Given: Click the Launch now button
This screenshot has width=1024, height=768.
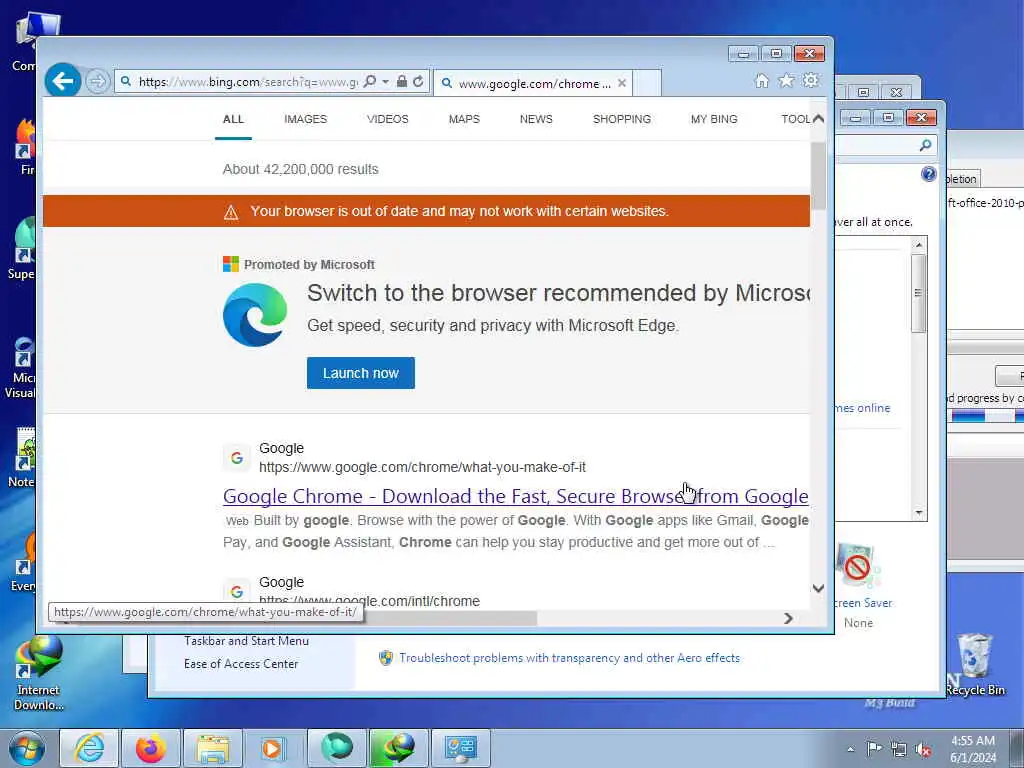Looking at the screenshot, I should (x=360, y=373).
